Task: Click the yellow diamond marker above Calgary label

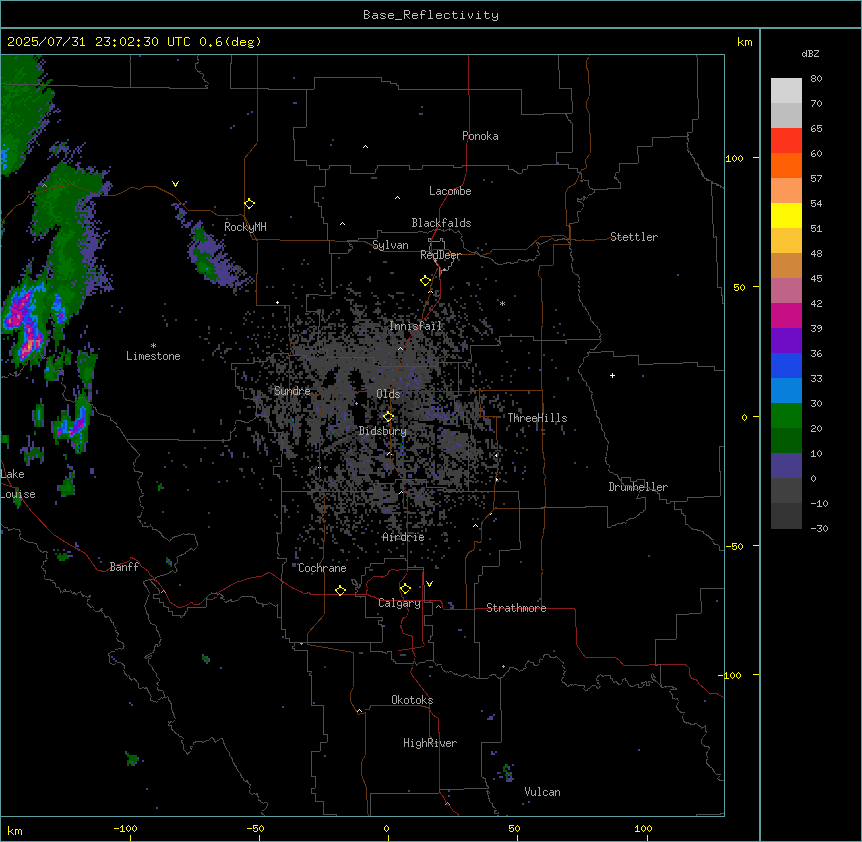Action: click(x=405, y=589)
